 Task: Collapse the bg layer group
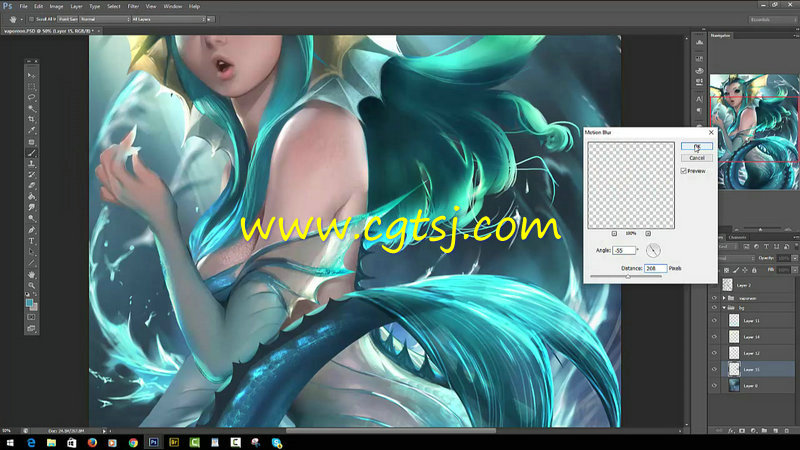click(724, 308)
